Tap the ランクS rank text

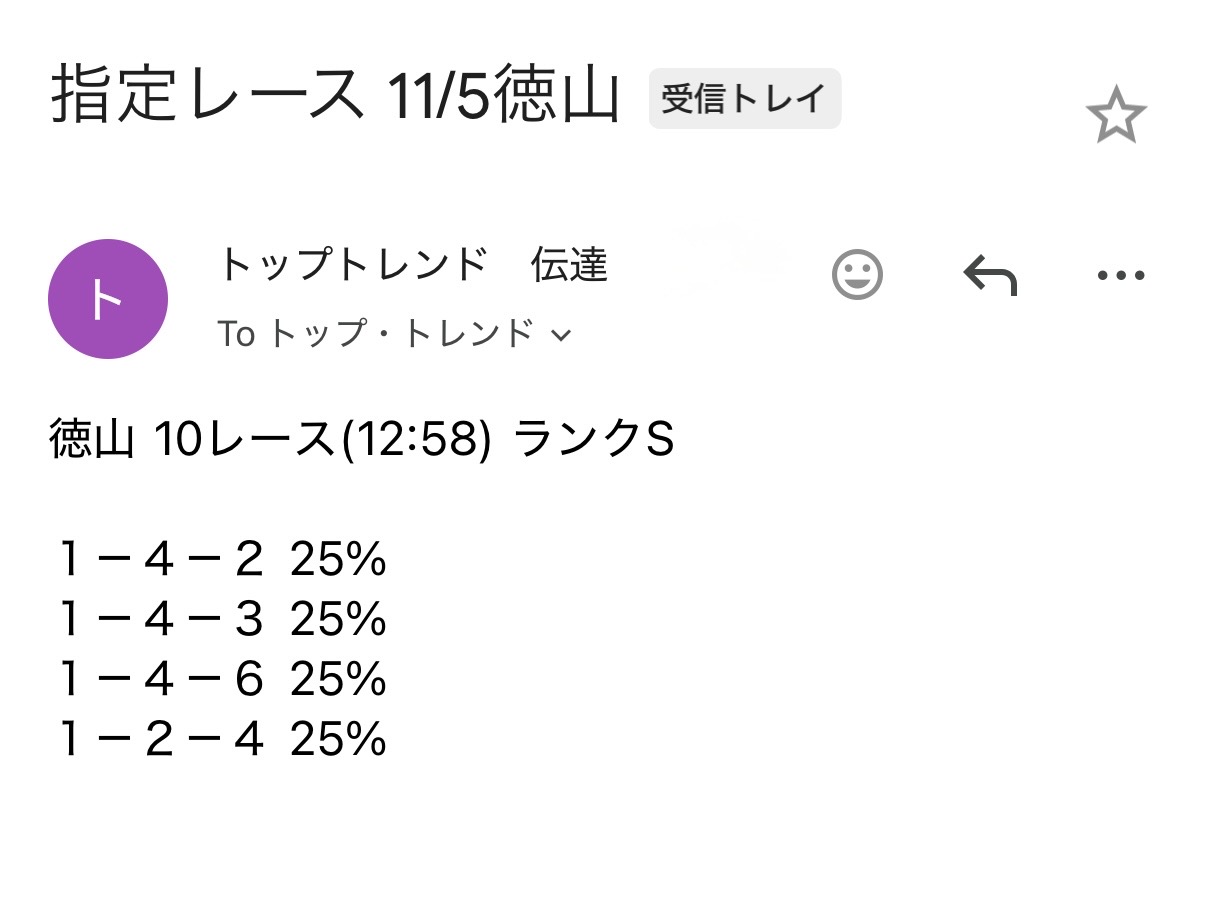[594, 441]
